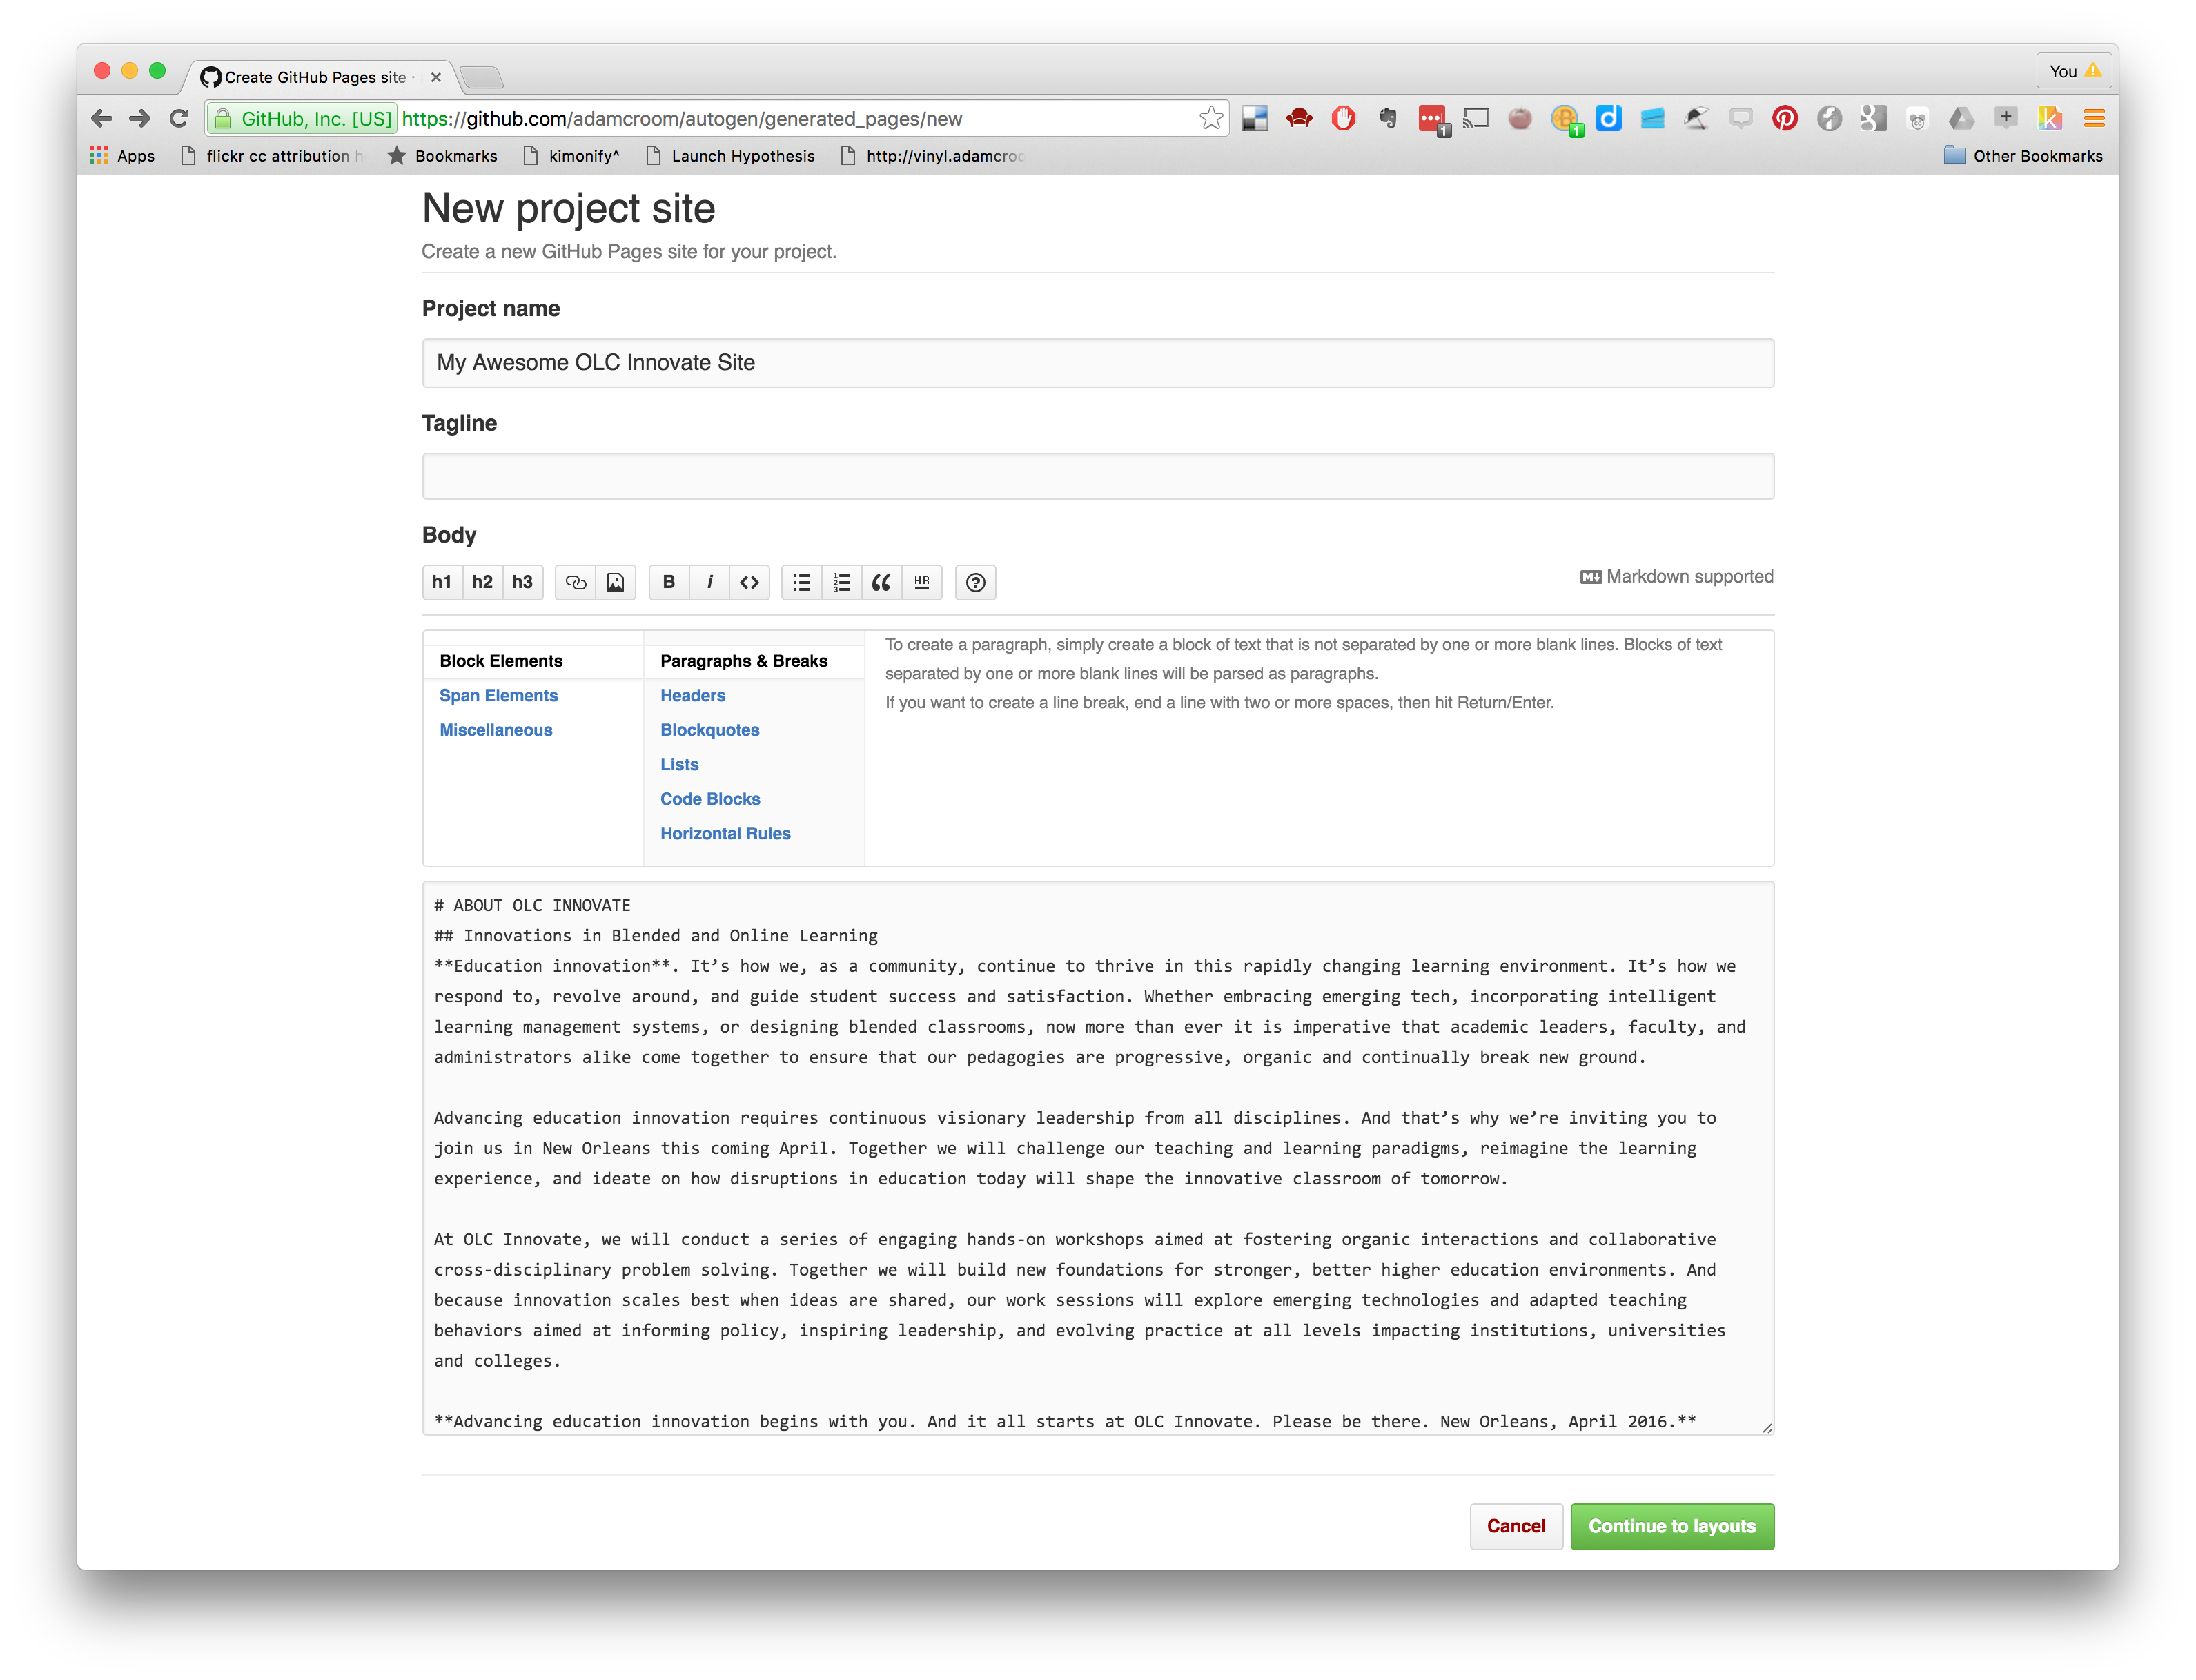Open the vinyl.adamcroom bookmark

(x=932, y=156)
